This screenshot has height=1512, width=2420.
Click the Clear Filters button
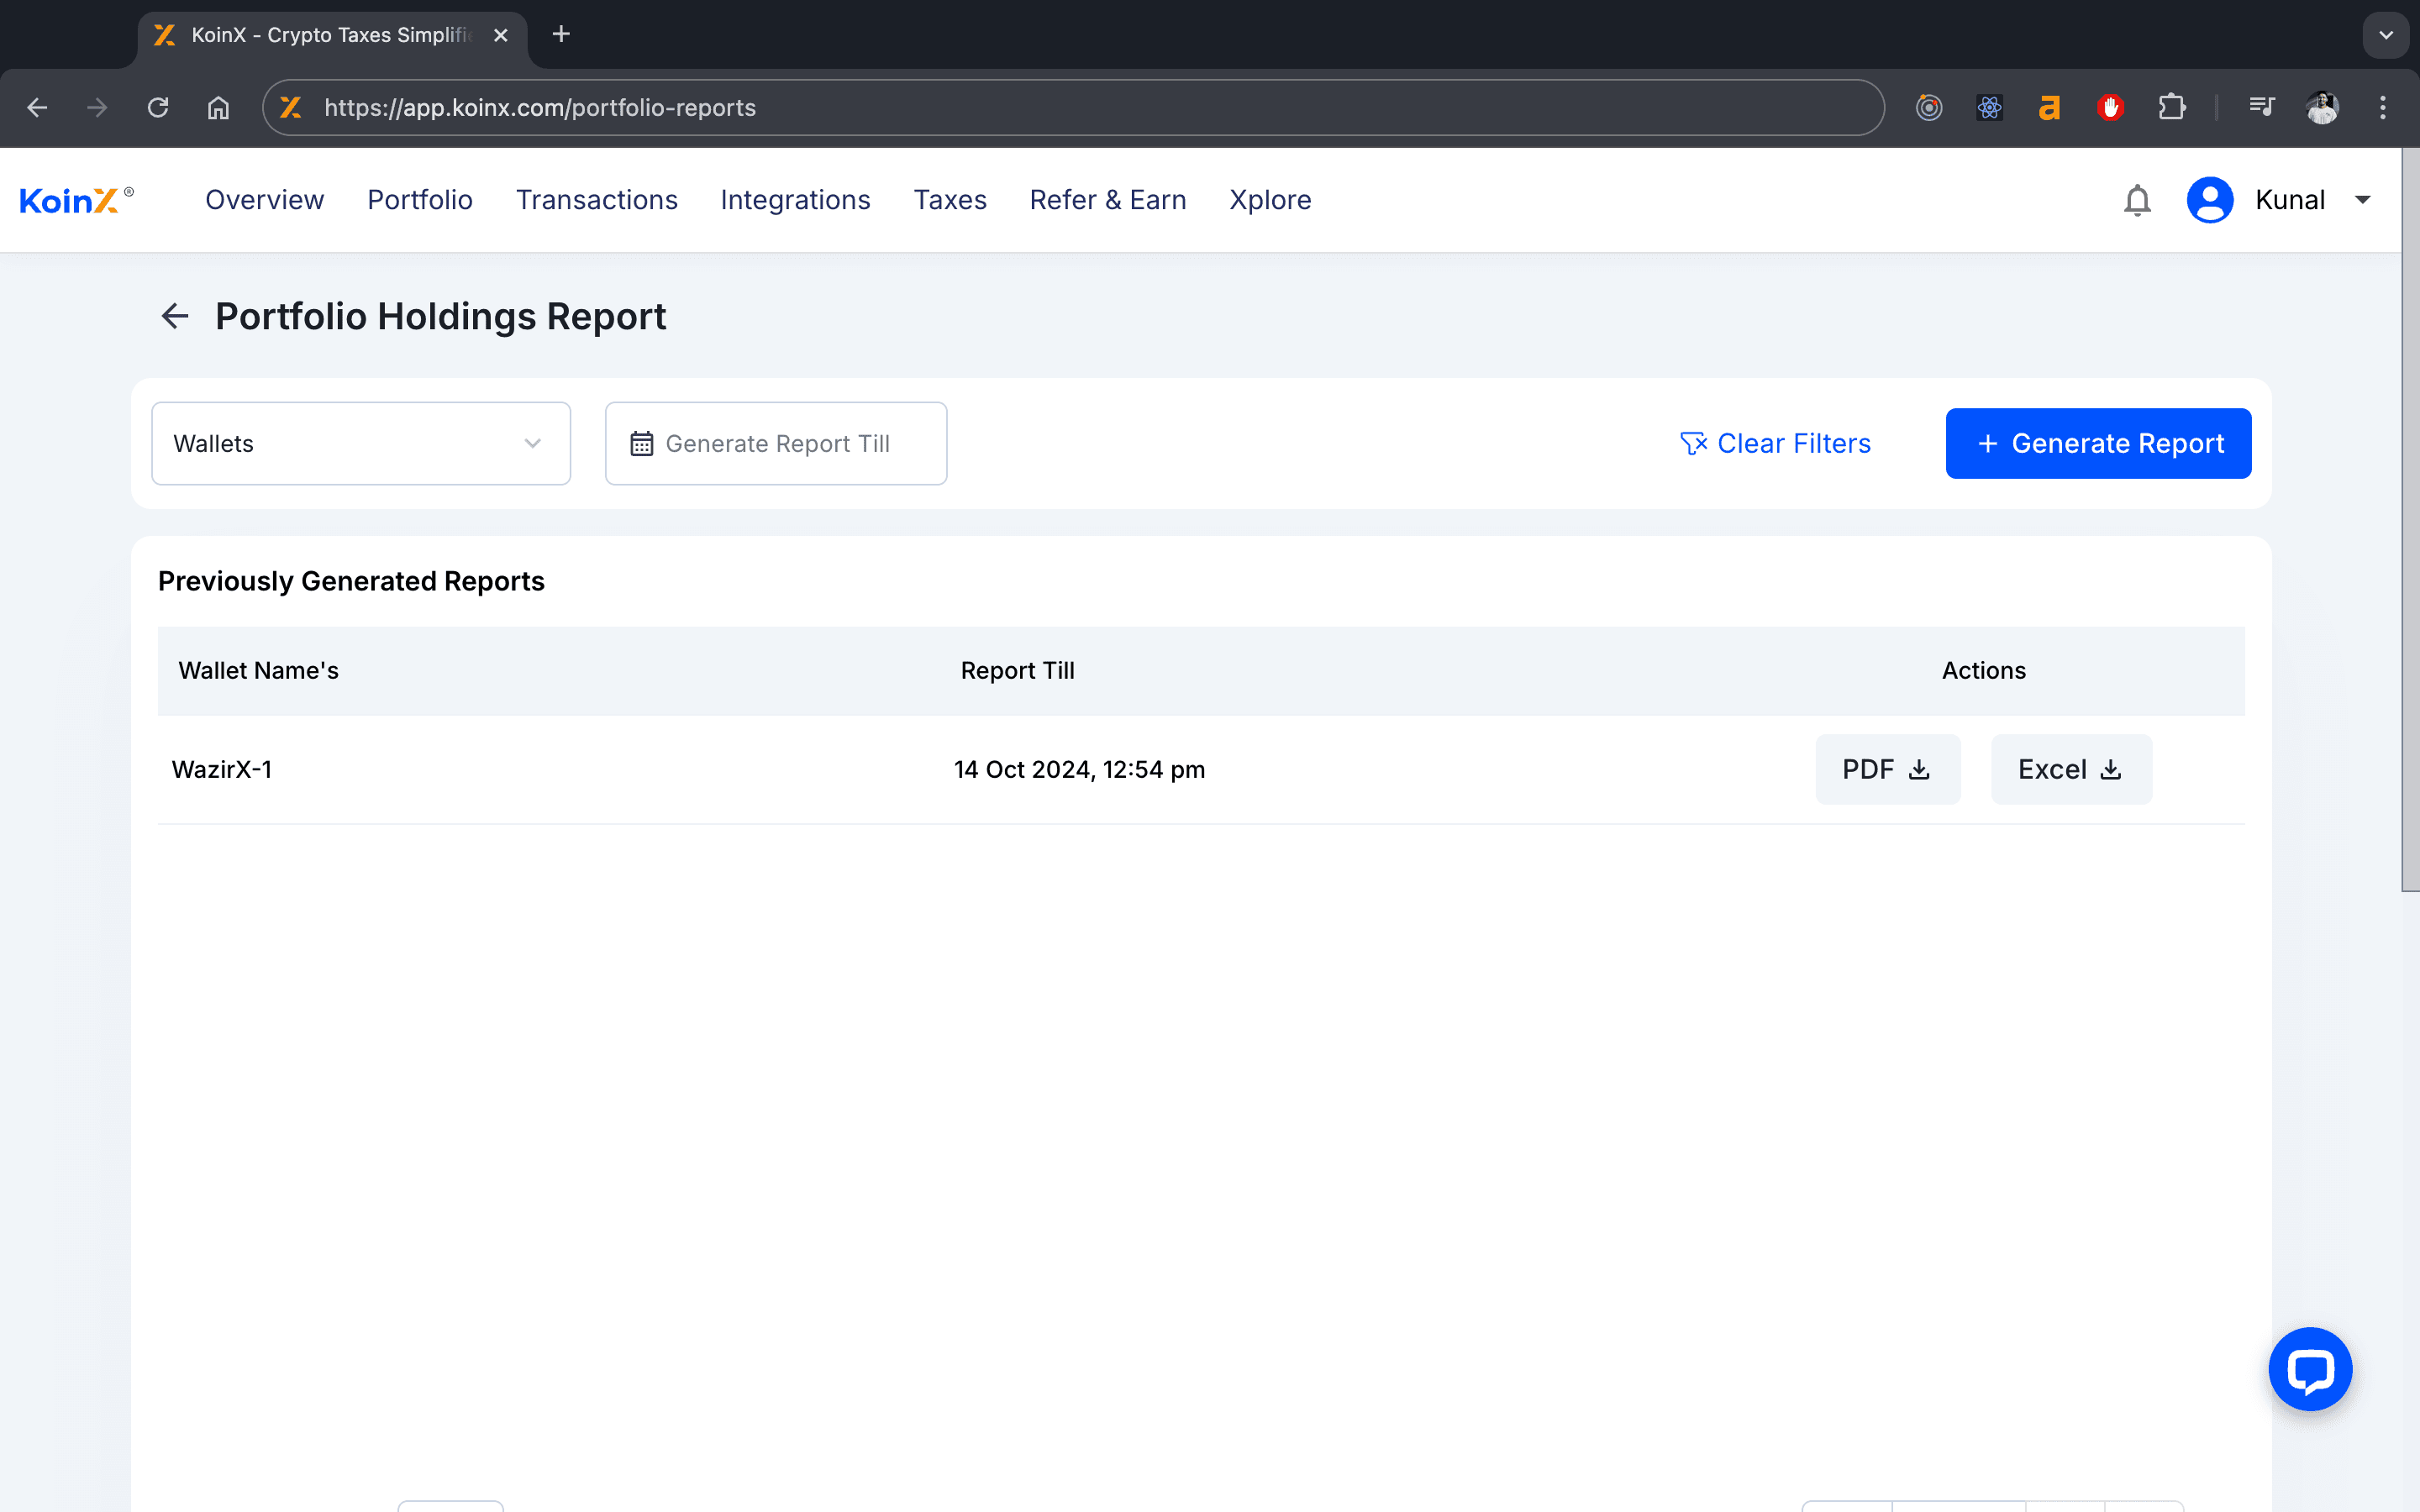[x=1776, y=443]
